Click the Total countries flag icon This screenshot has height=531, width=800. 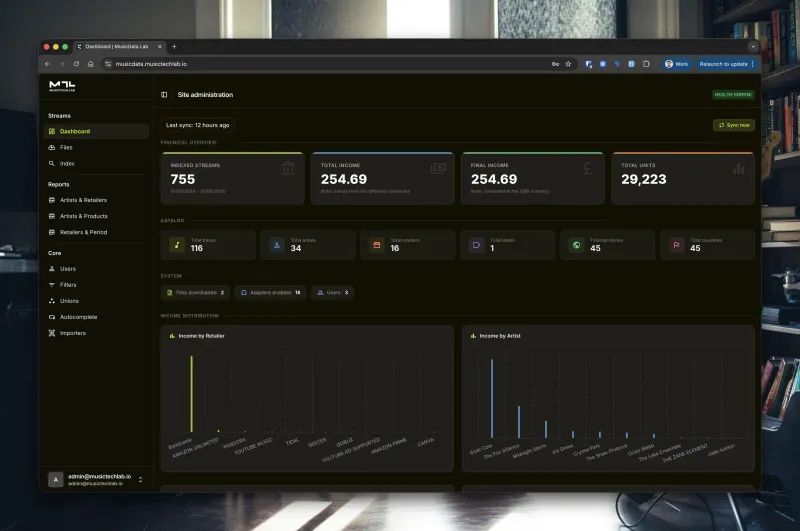click(677, 245)
